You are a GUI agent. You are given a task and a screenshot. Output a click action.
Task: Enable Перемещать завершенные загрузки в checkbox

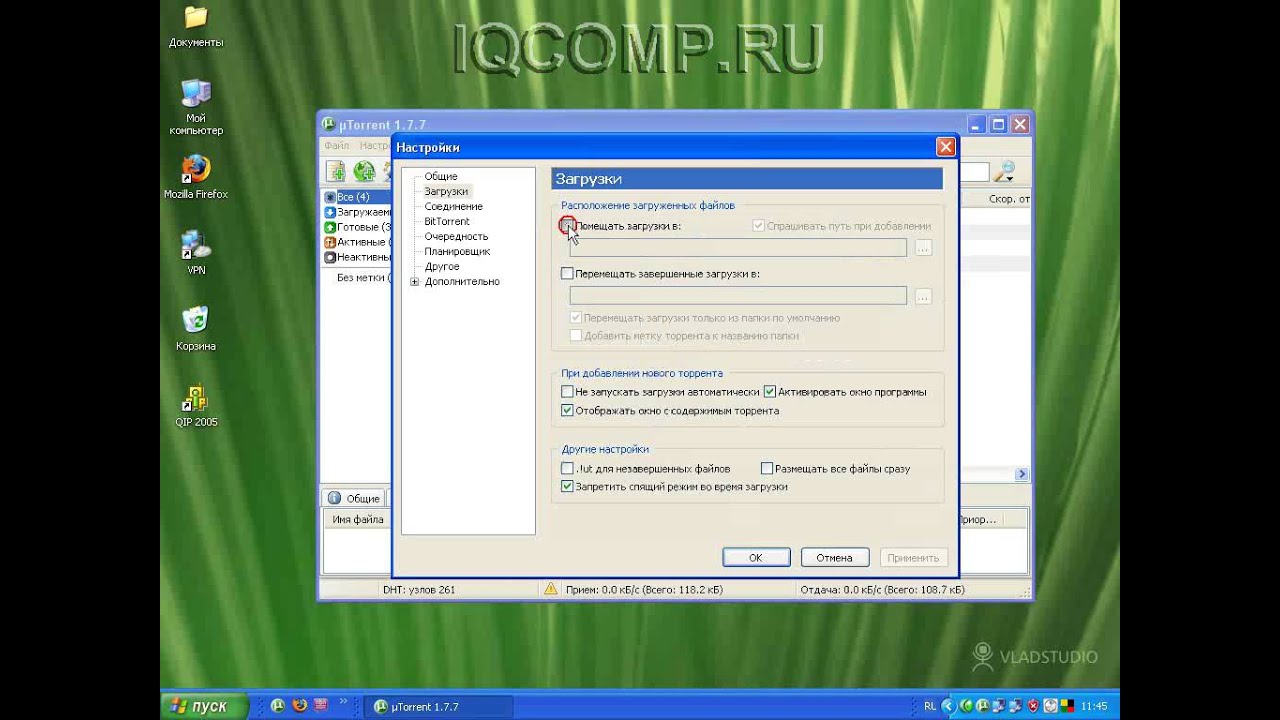click(x=567, y=273)
